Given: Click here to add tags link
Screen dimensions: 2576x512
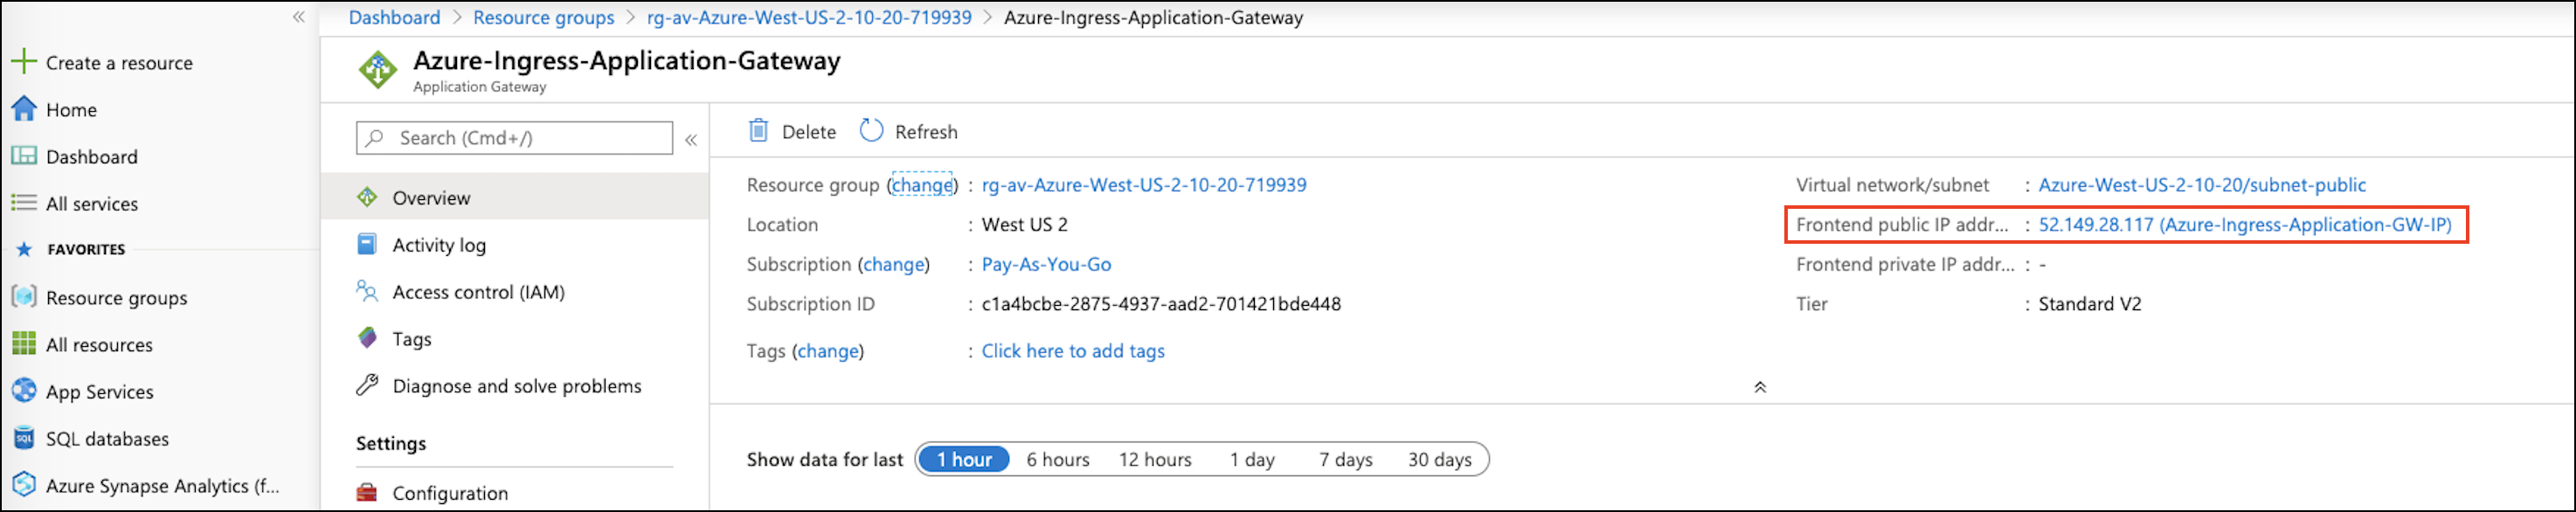Looking at the screenshot, I should 1073,351.
